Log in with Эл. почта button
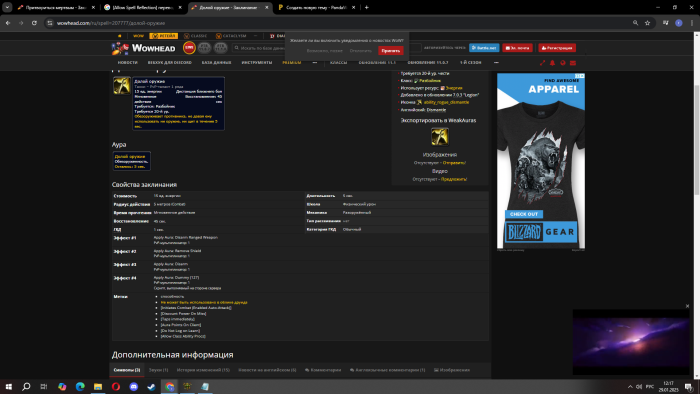Viewport: 700px width, 394px height. 517,48
